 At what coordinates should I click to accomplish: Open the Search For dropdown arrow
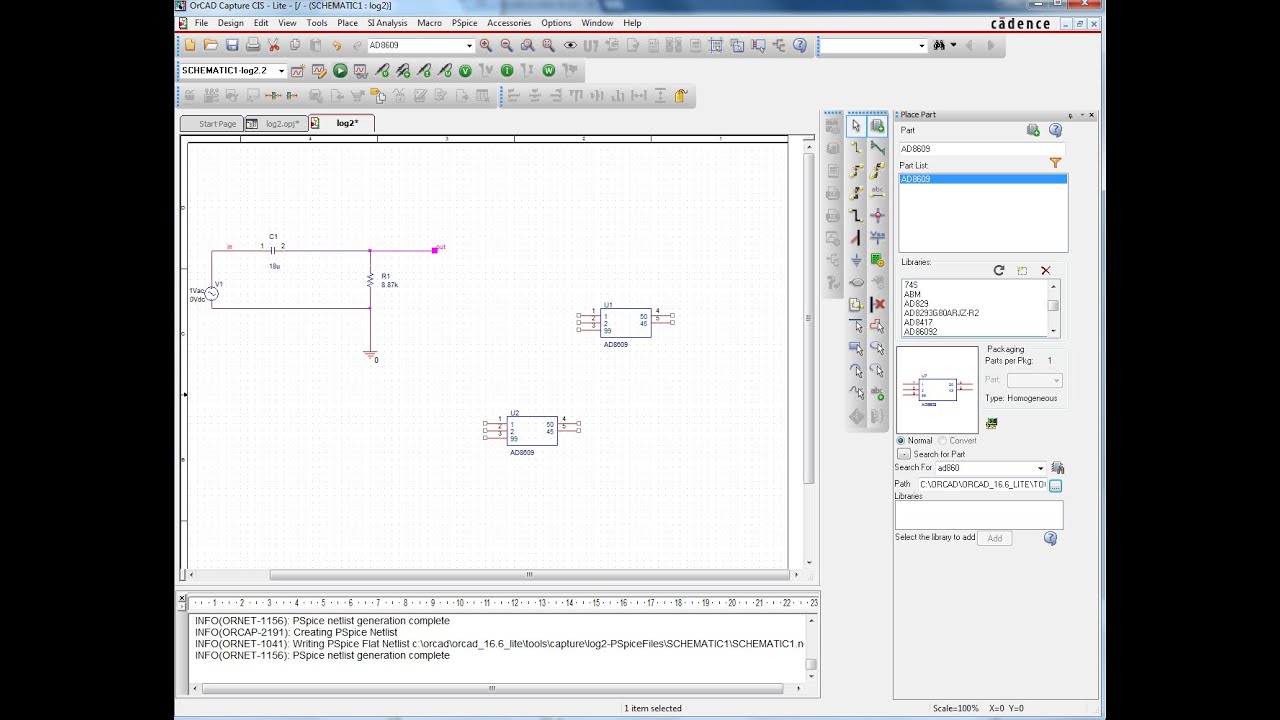(1040, 468)
